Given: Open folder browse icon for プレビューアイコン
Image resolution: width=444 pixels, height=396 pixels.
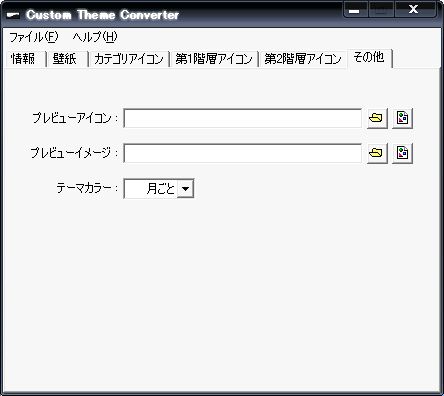Looking at the screenshot, I should [x=377, y=118].
